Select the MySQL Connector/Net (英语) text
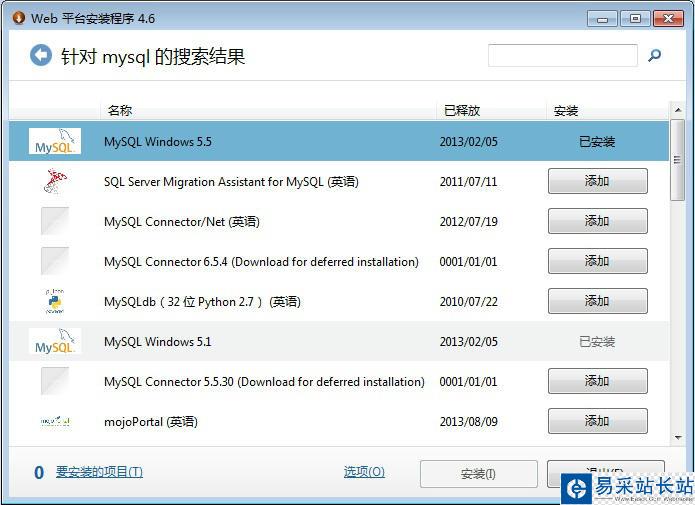 [182, 222]
